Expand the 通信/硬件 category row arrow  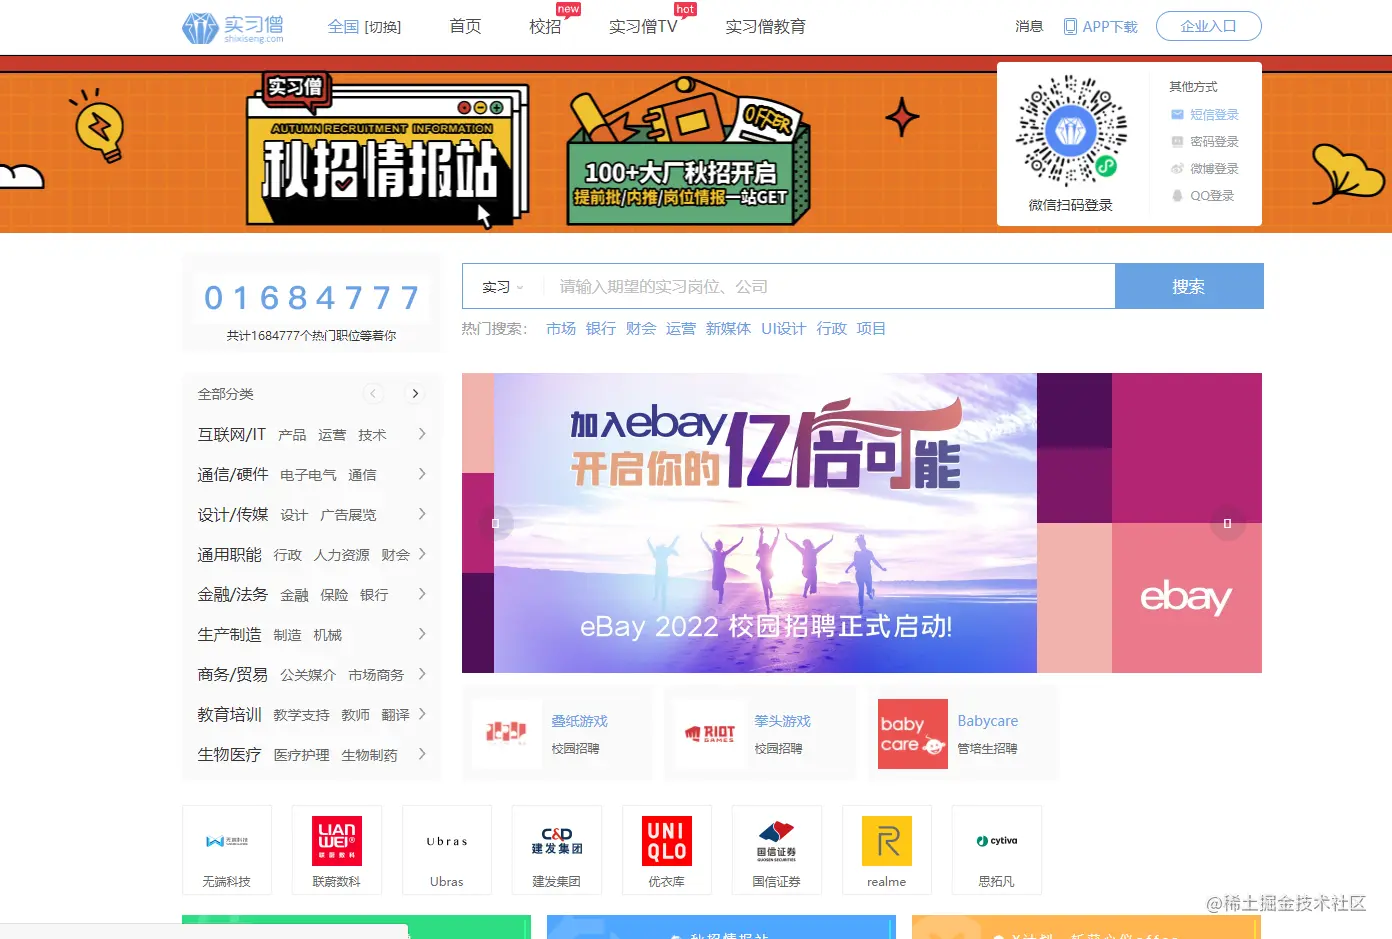pyautogui.click(x=422, y=474)
